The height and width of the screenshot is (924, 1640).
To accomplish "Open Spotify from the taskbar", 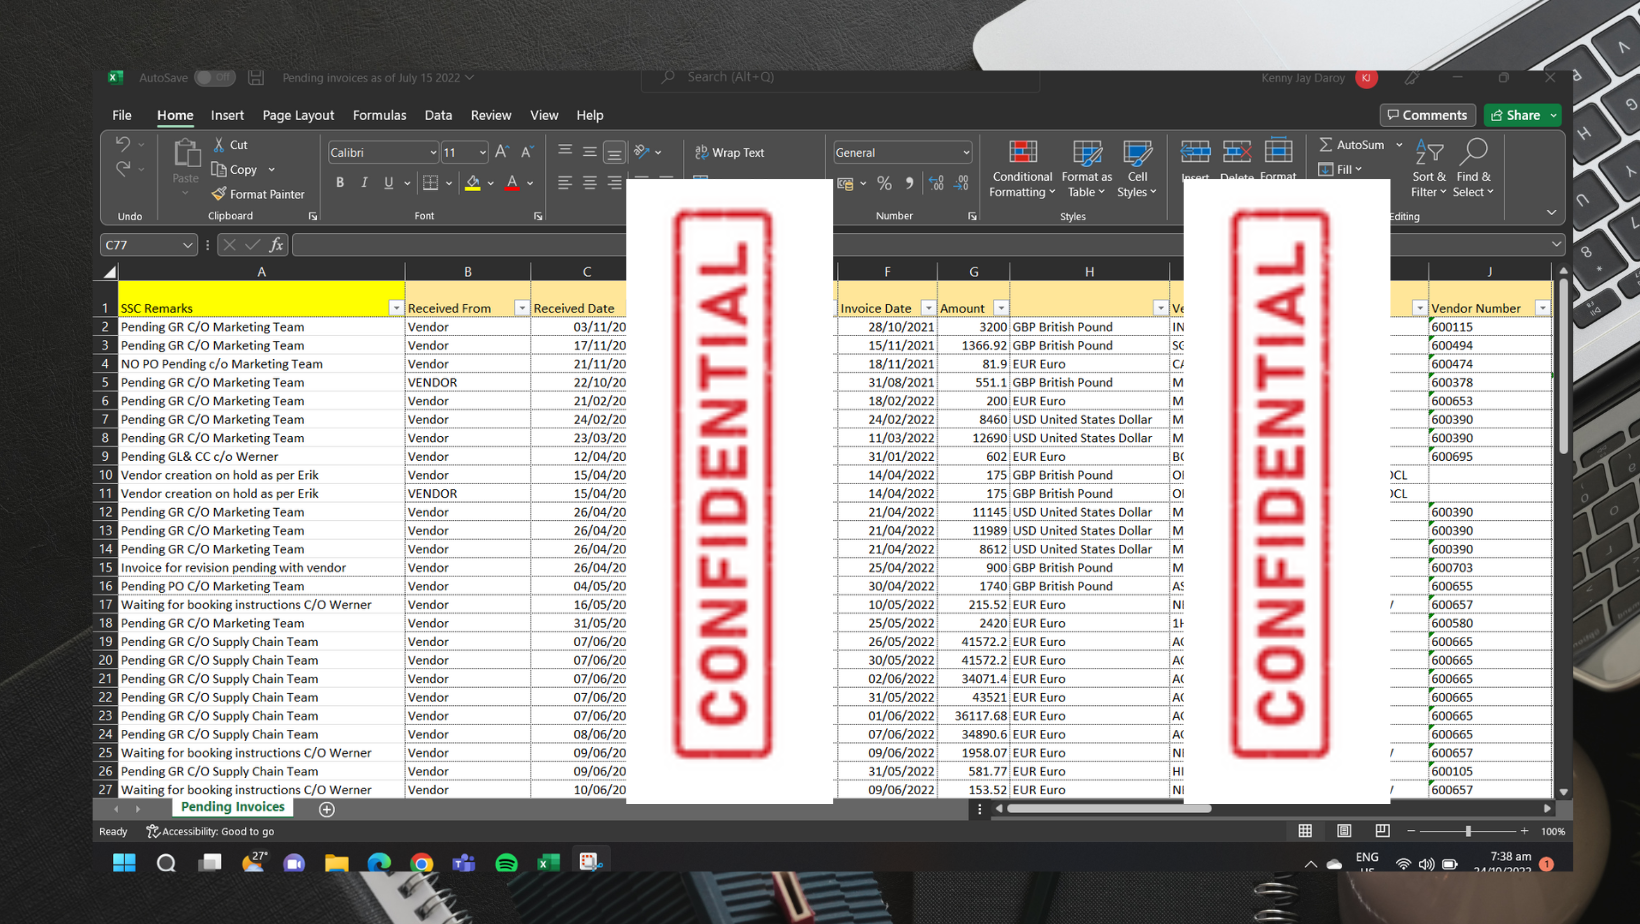I will pyautogui.click(x=507, y=863).
